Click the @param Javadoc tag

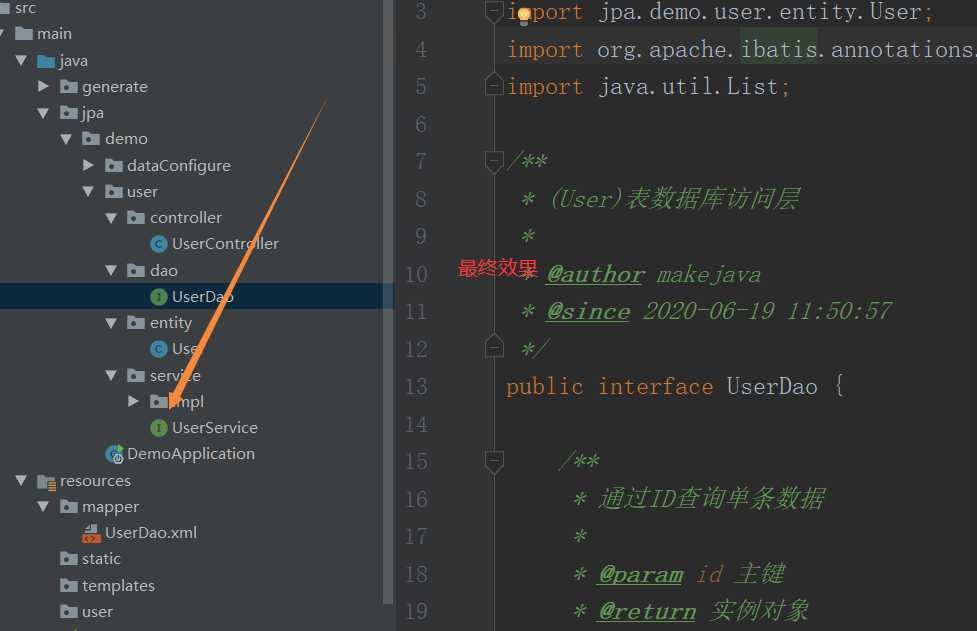click(x=641, y=574)
